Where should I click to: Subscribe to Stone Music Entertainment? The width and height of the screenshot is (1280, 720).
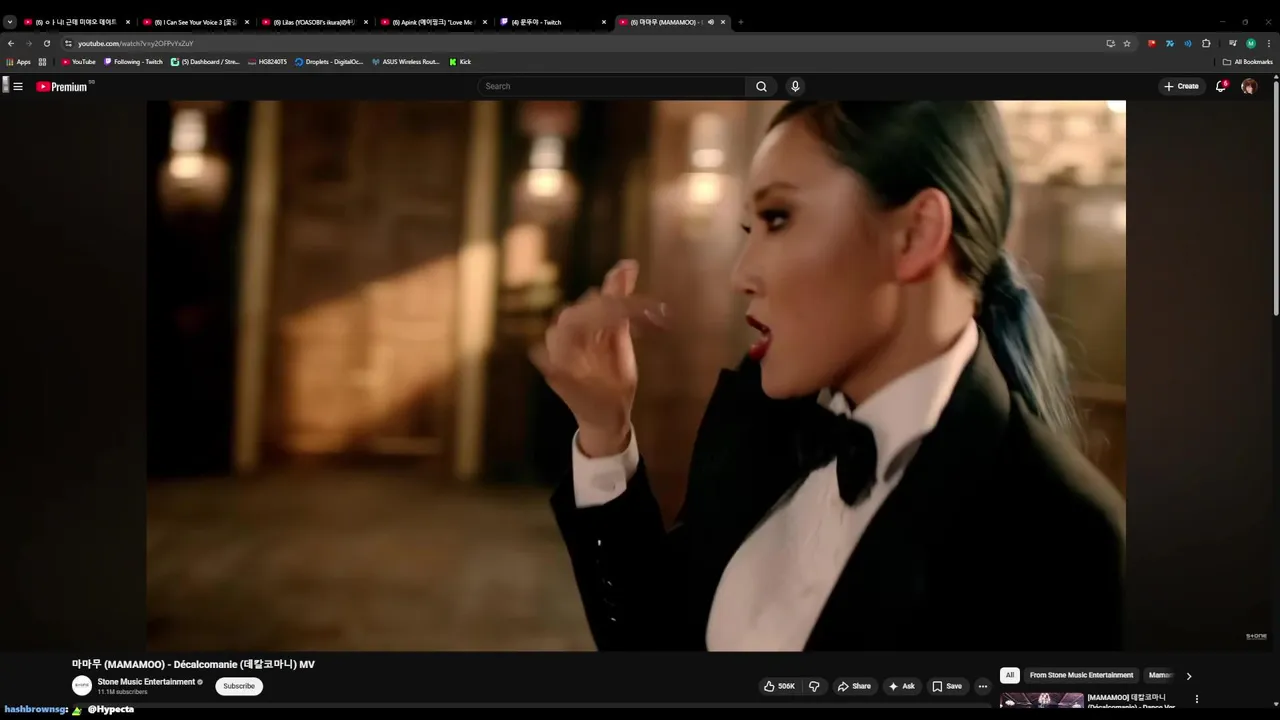[x=239, y=686]
